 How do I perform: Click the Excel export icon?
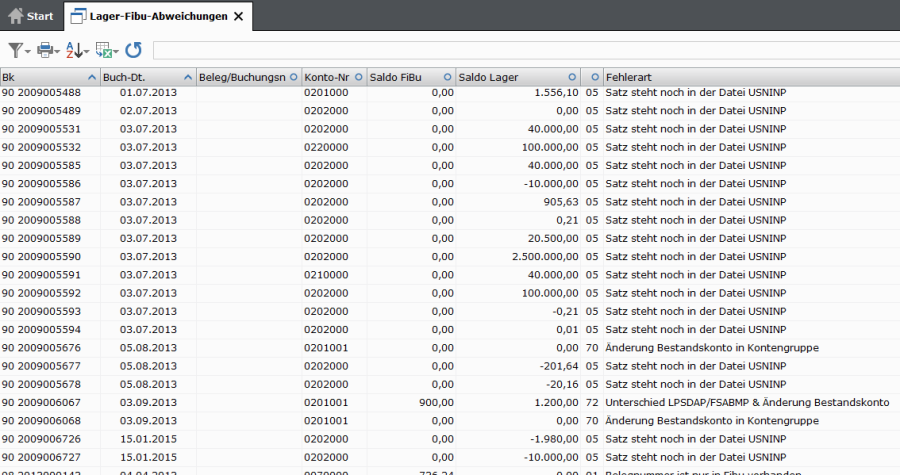pos(103,50)
